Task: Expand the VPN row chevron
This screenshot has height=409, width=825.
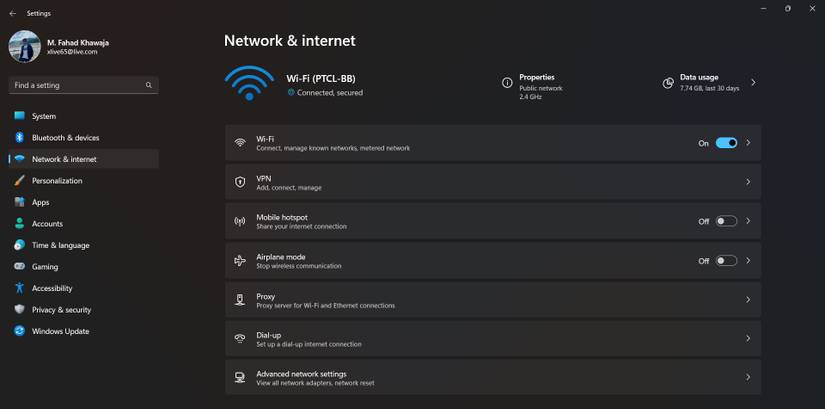Action: [x=748, y=182]
